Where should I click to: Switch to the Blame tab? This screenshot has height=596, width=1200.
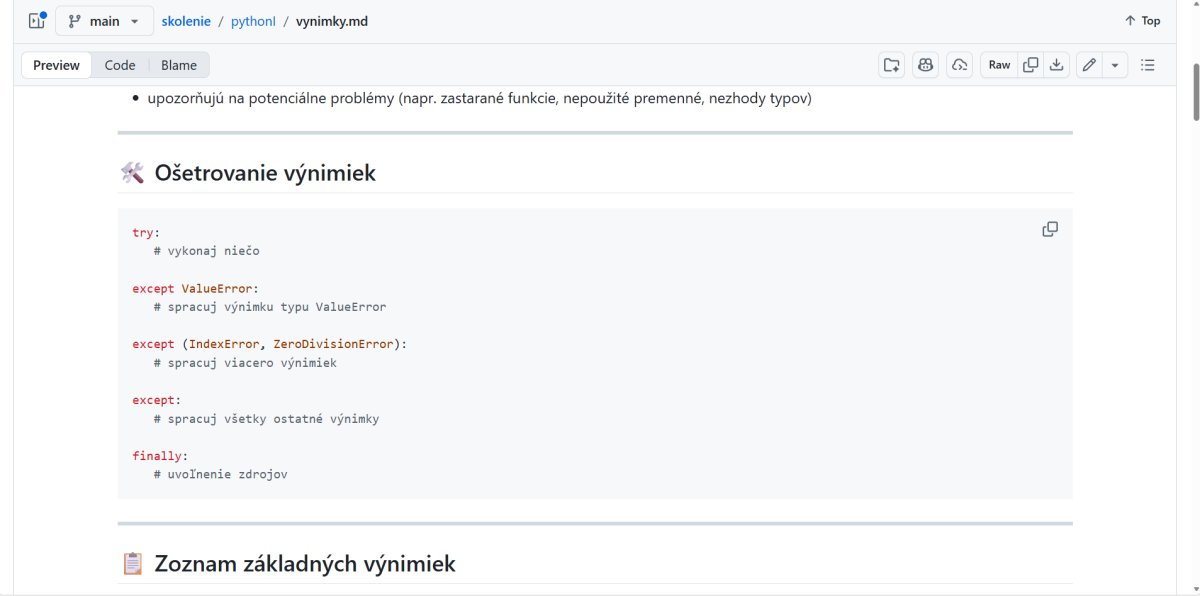(x=179, y=65)
